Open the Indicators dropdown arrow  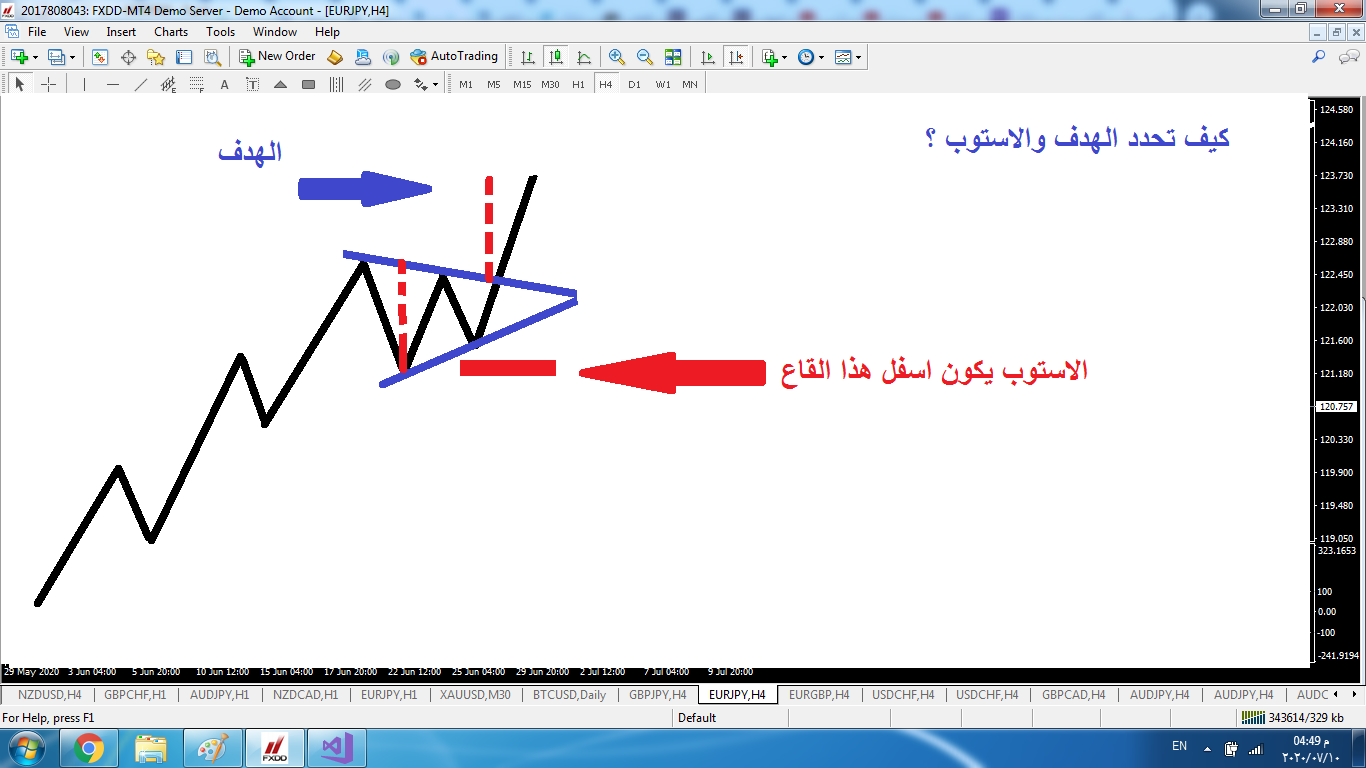point(785,57)
